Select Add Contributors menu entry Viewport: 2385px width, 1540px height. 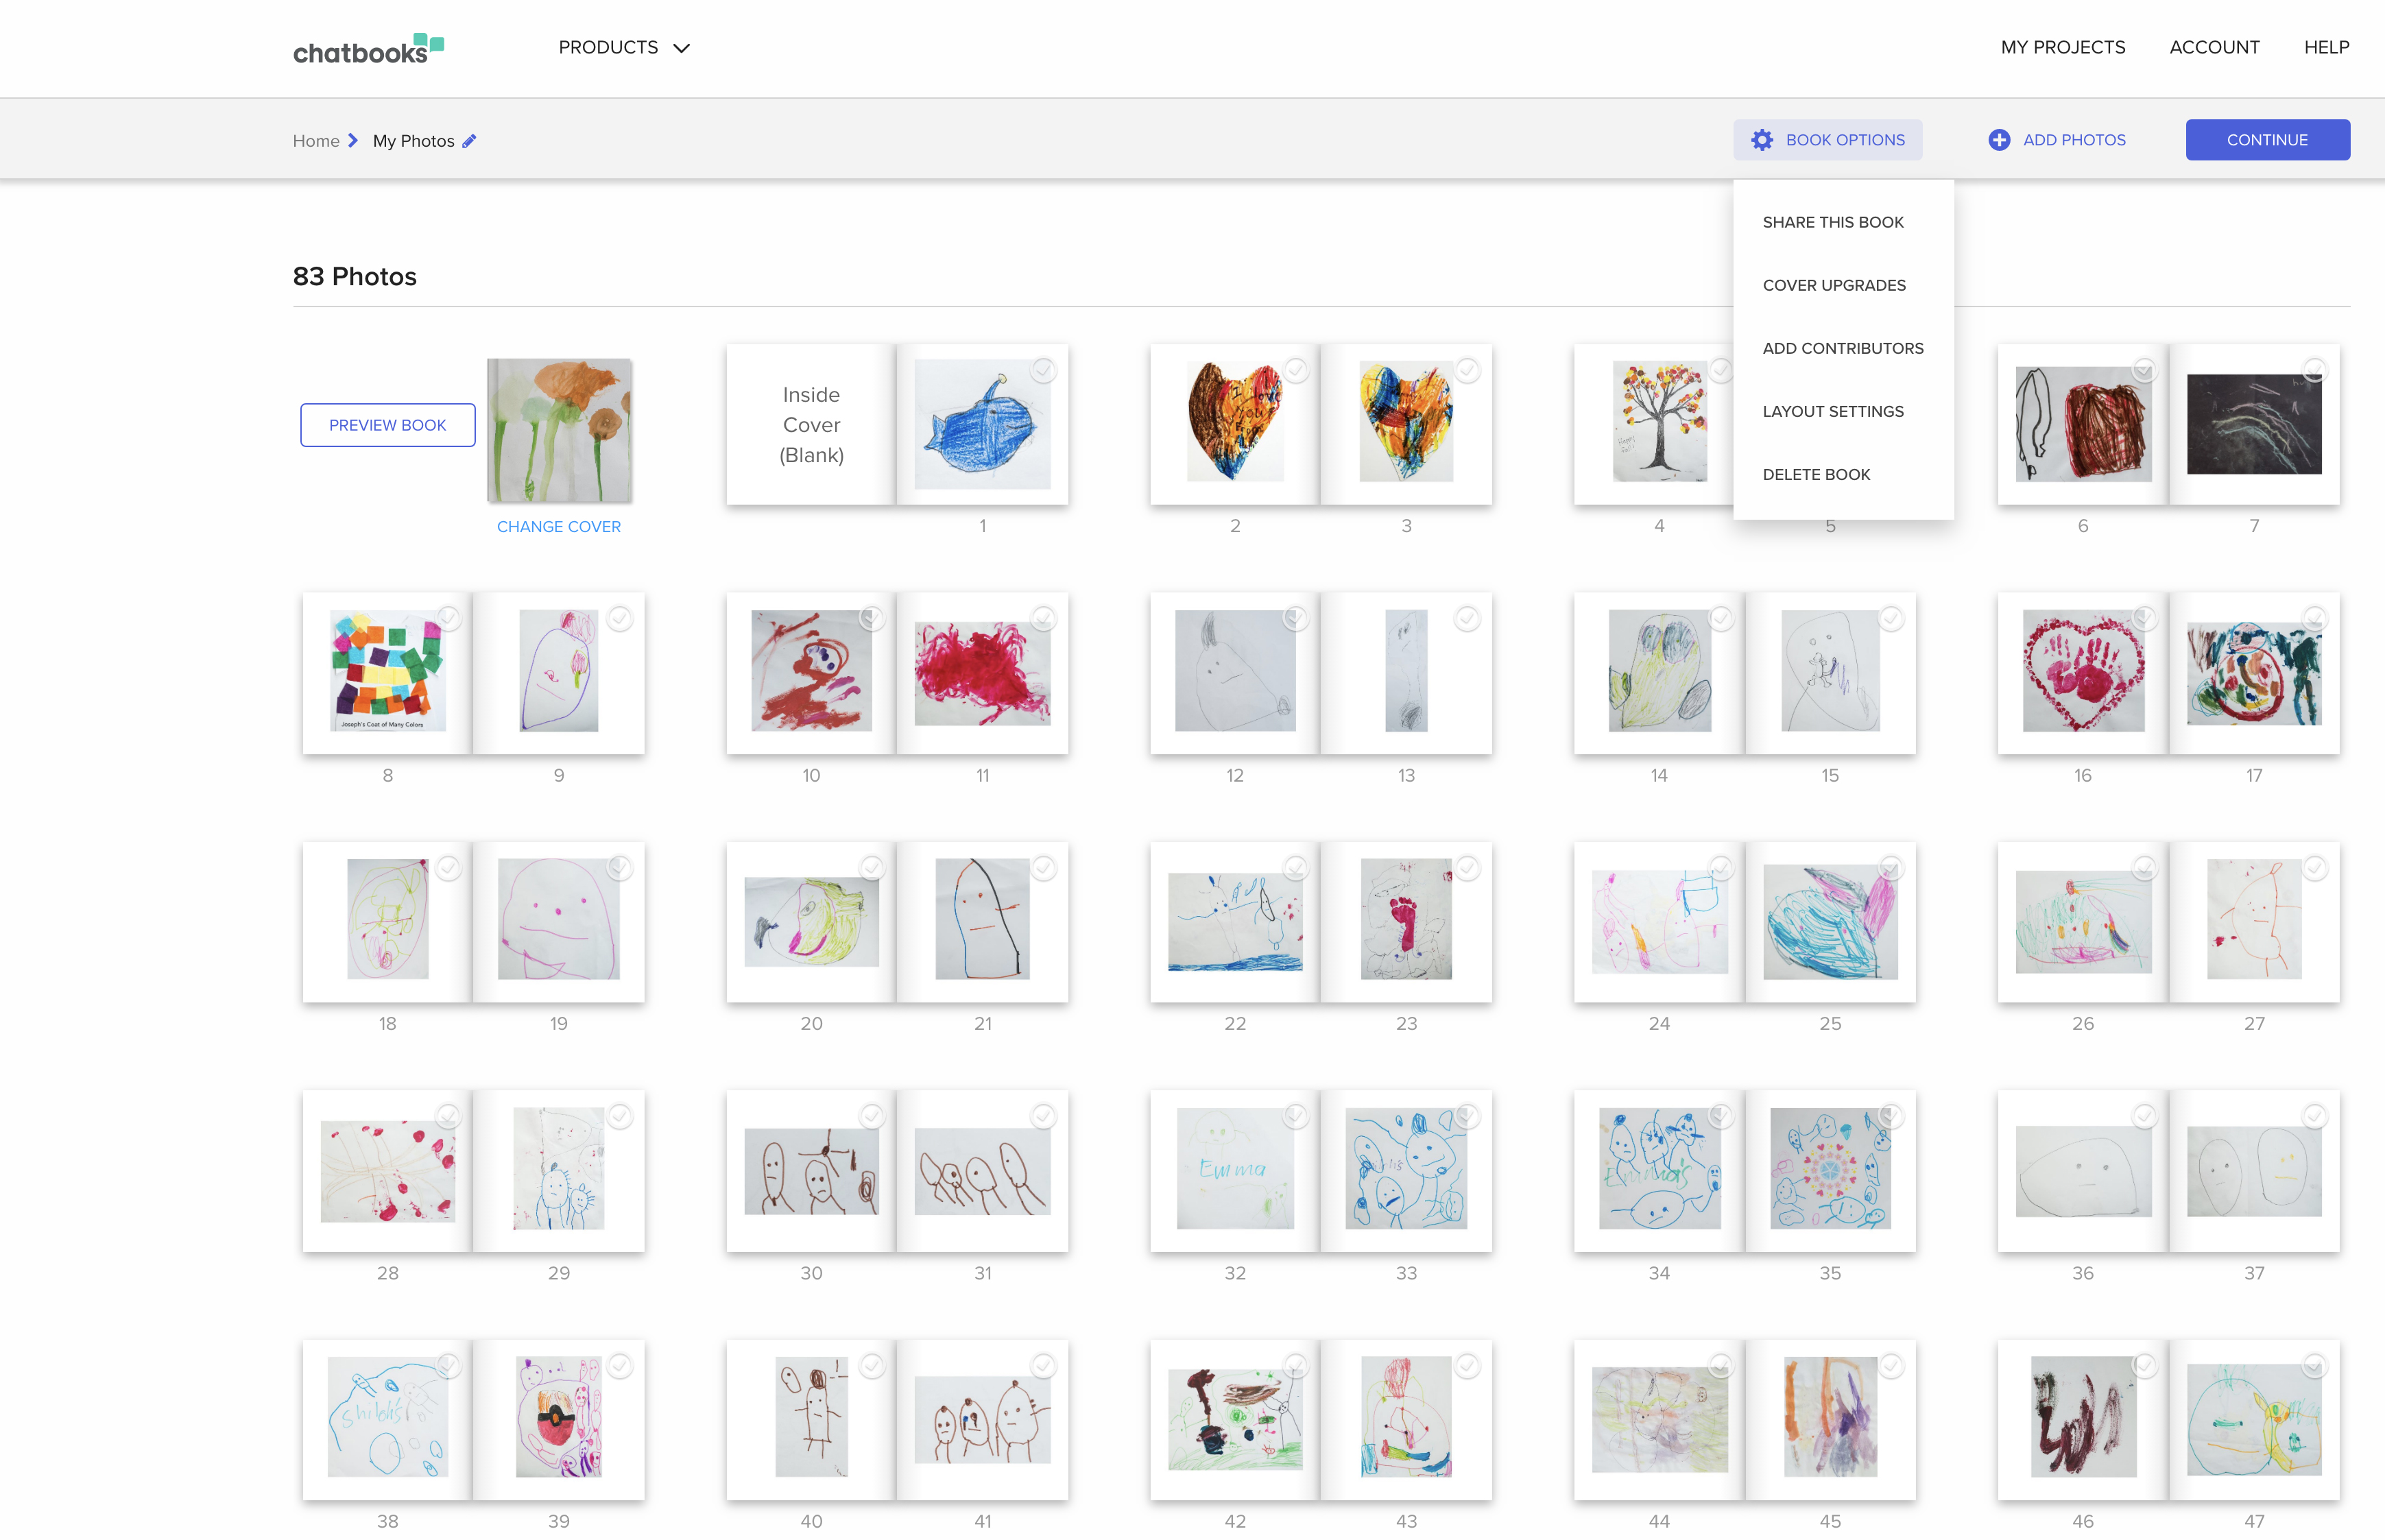1842,348
